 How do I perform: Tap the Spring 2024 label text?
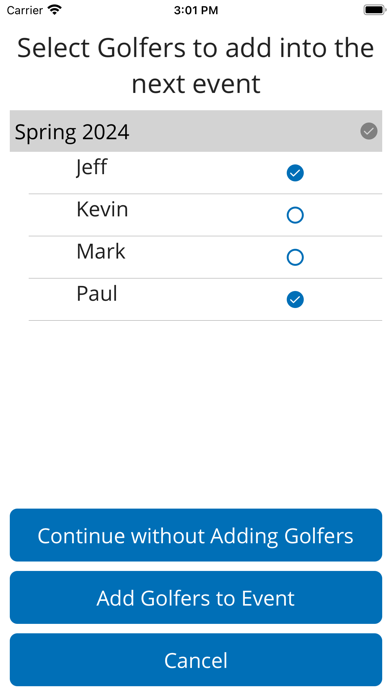click(x=72, y=132)
